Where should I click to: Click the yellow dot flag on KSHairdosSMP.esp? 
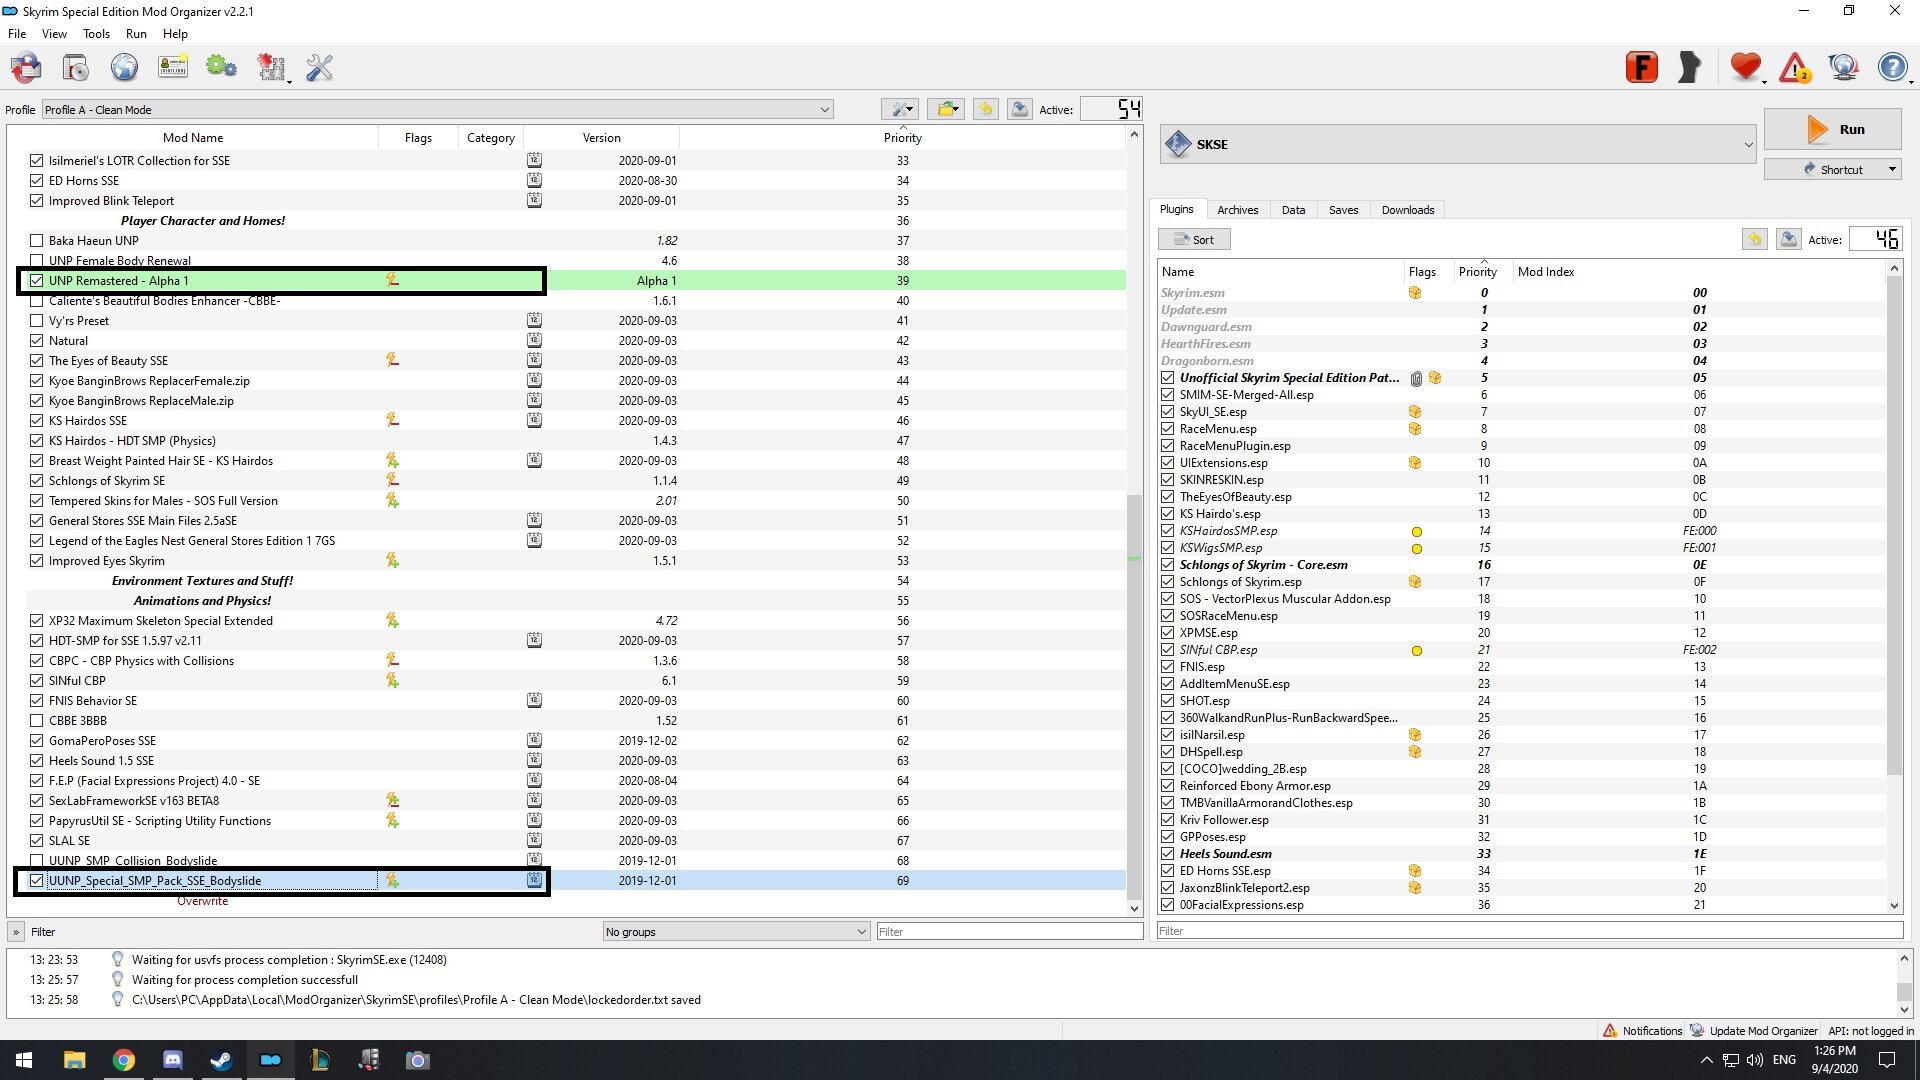click(x=1416, y=532)
